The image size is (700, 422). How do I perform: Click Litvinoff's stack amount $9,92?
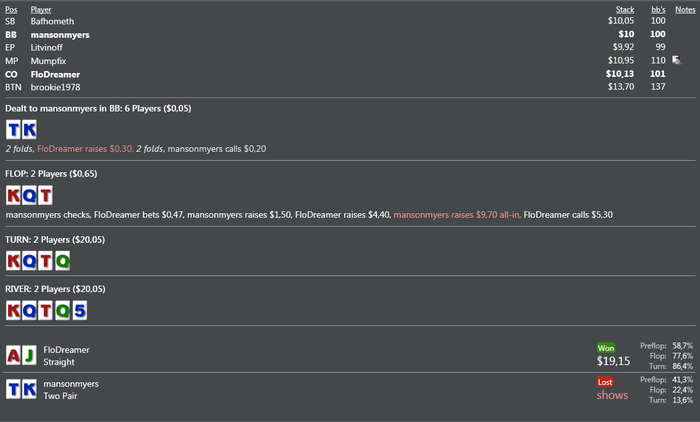(623, 47)
